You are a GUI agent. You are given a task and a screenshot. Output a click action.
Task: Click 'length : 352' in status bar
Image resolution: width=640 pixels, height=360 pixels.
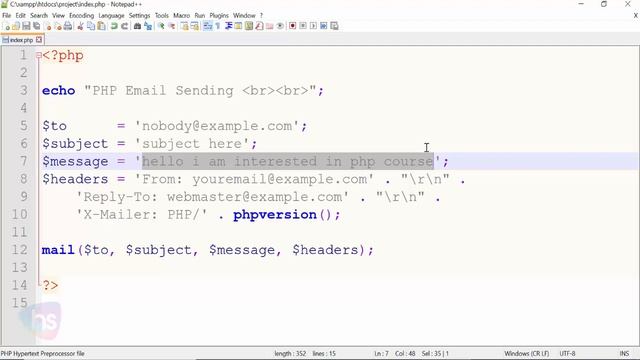290,353
